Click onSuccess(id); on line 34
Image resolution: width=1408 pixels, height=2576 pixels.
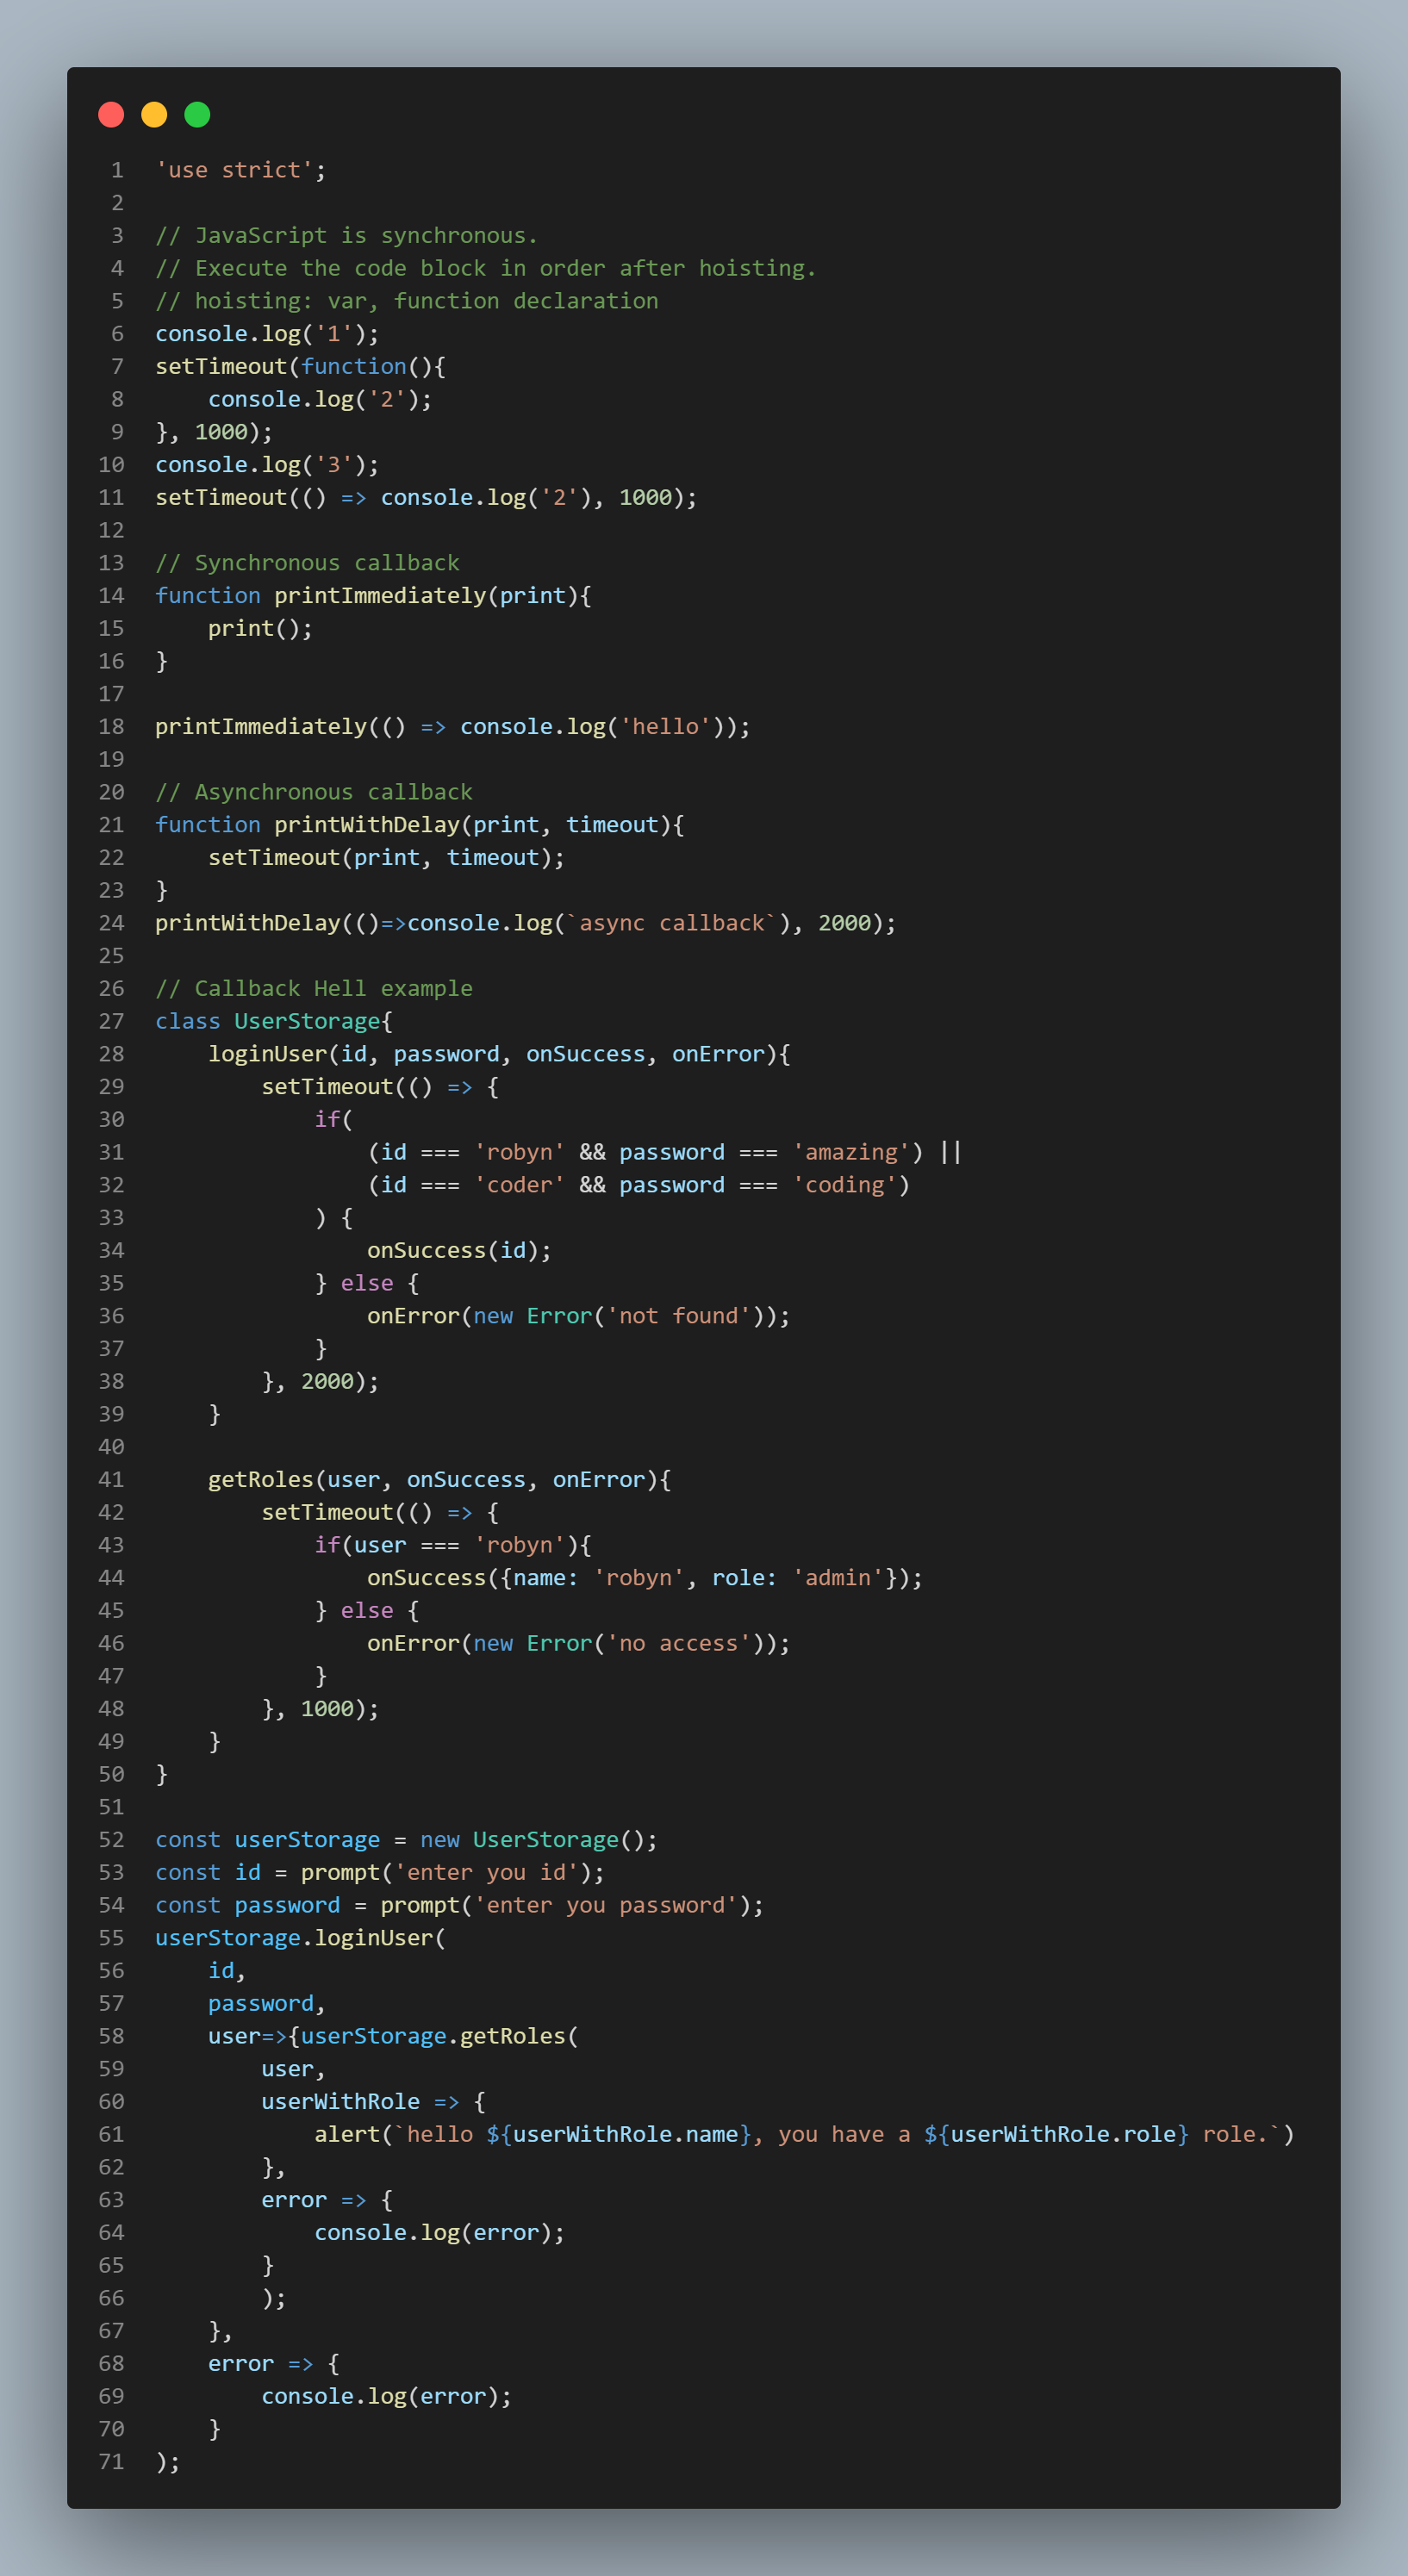tap(459, 1251)
